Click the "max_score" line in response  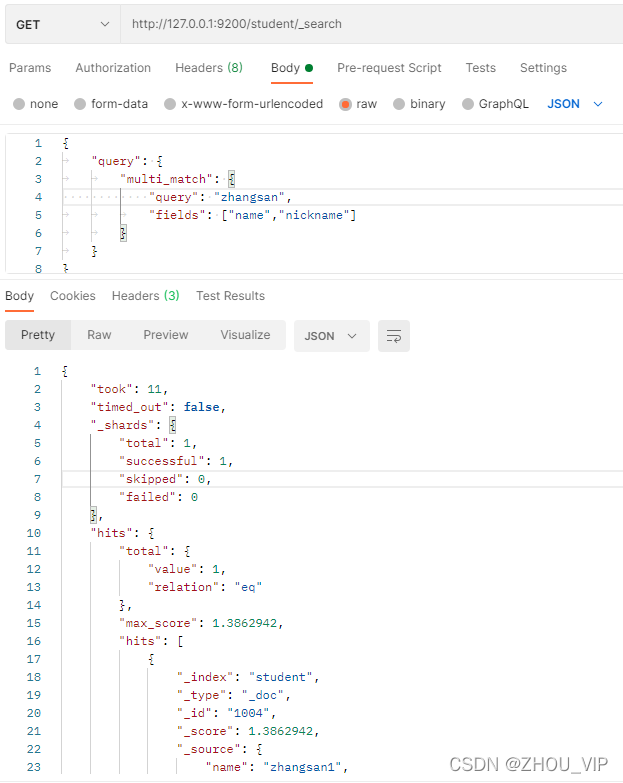pos(202,623)
